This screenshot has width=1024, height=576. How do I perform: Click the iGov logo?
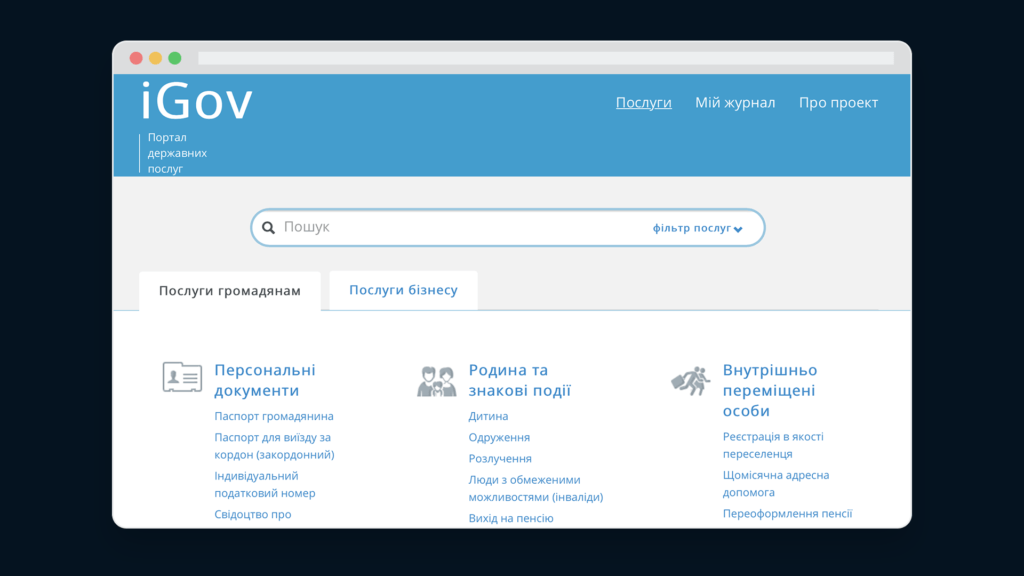click(x=197, y=101)
